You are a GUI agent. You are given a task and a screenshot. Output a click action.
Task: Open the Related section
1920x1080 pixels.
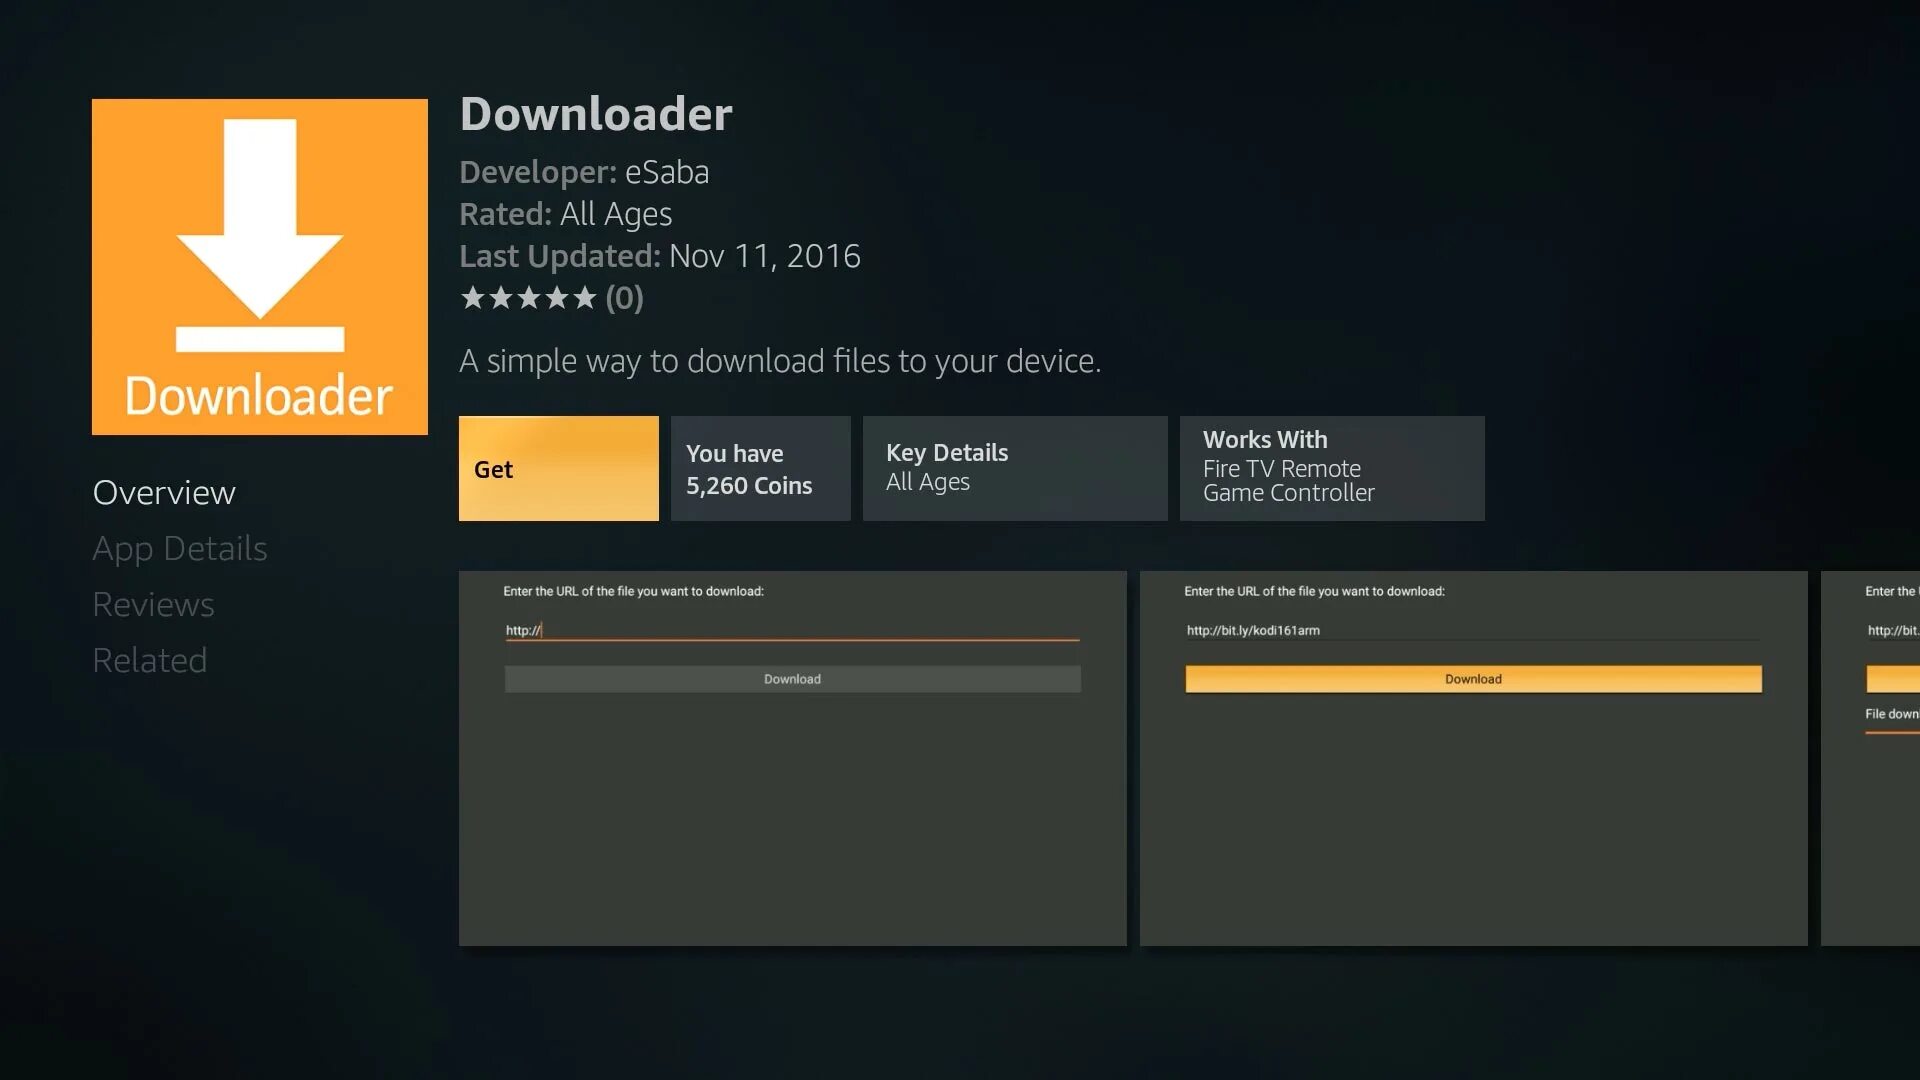pyautogui.click(x=150, y=661)
